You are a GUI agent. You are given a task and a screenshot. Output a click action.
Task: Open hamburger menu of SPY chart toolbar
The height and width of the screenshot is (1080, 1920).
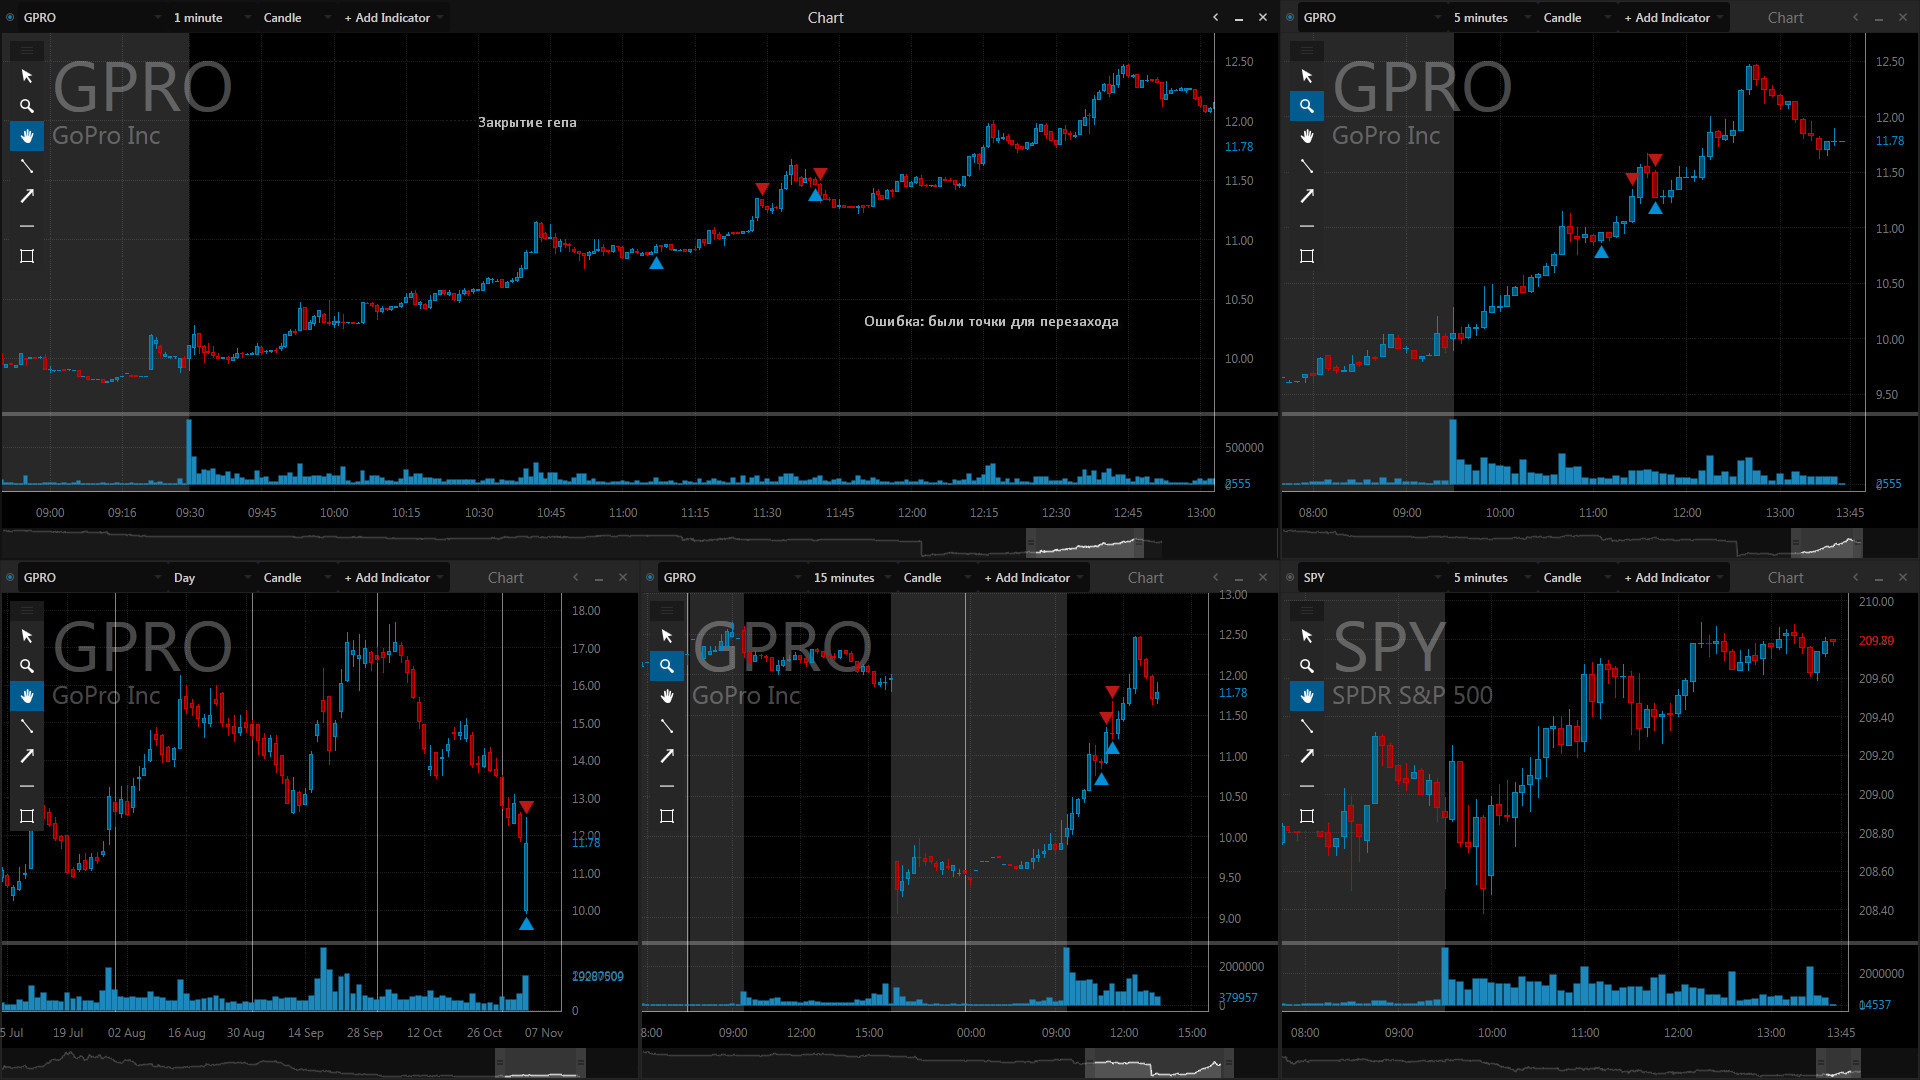click(x=1307, y=610)
